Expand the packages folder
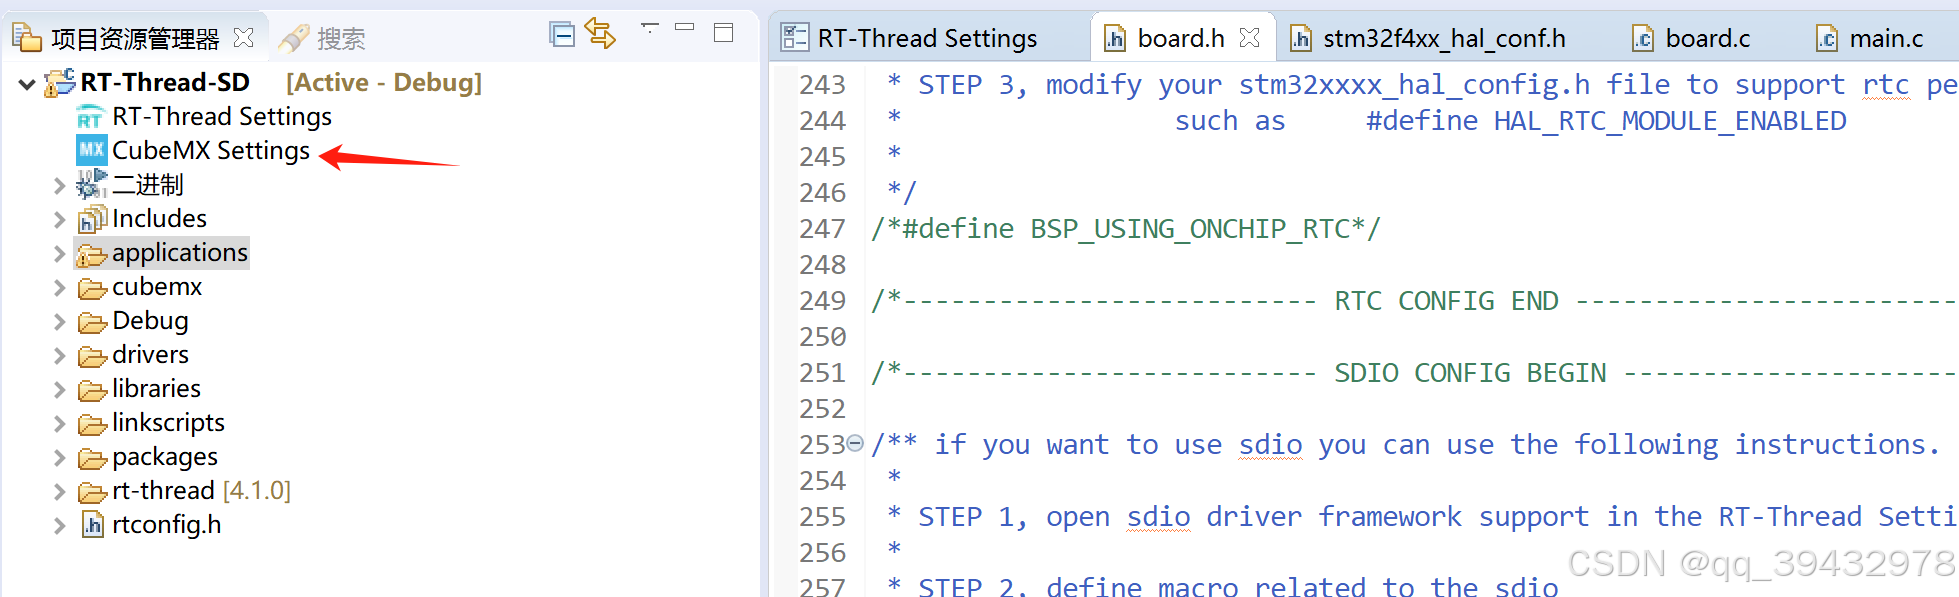This screenshot has width=1959, height=597. point(59,458)
